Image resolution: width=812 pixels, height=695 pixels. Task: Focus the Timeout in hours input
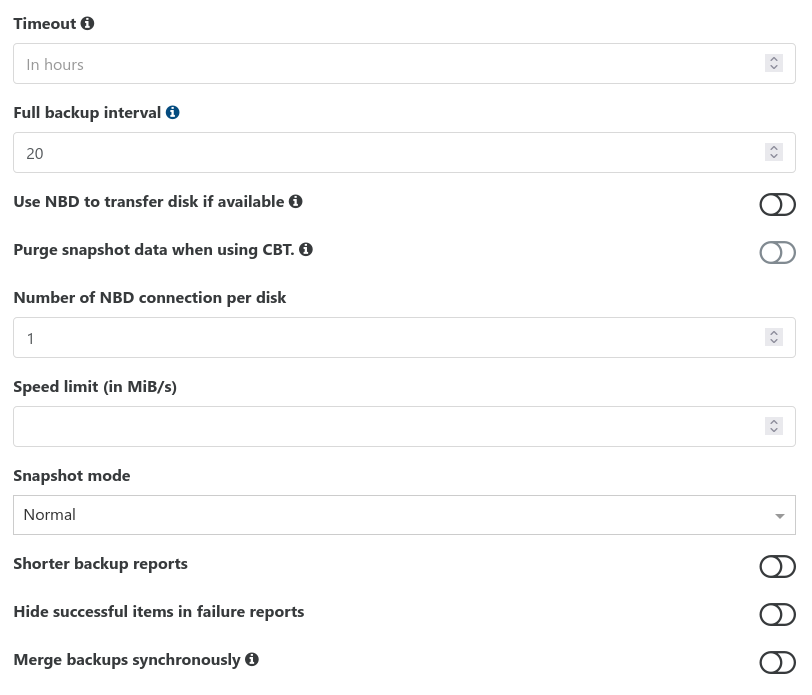[404, 64]
